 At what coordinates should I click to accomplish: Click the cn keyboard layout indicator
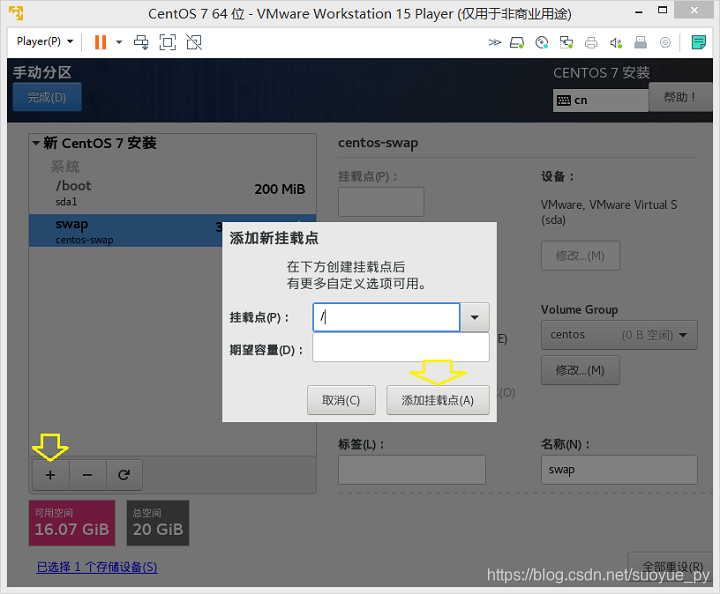point(601,100)
